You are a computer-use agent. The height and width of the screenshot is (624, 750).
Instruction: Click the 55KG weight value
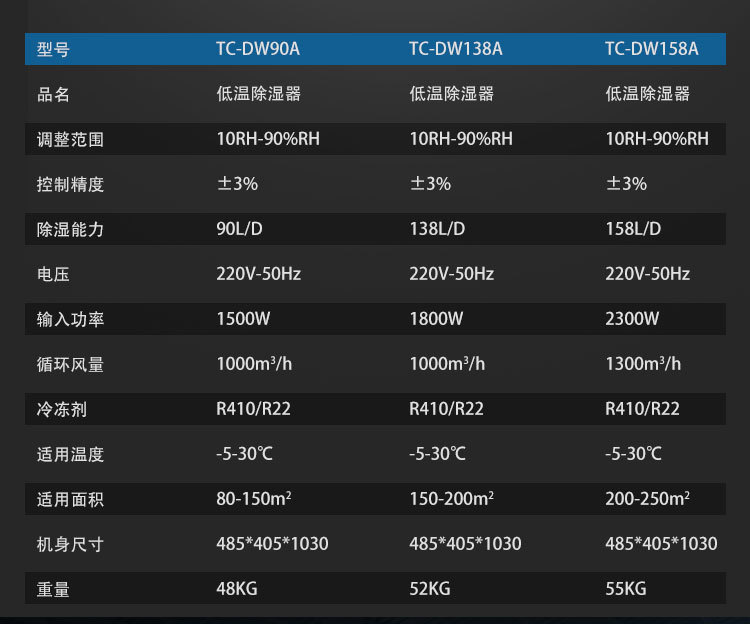626,589
